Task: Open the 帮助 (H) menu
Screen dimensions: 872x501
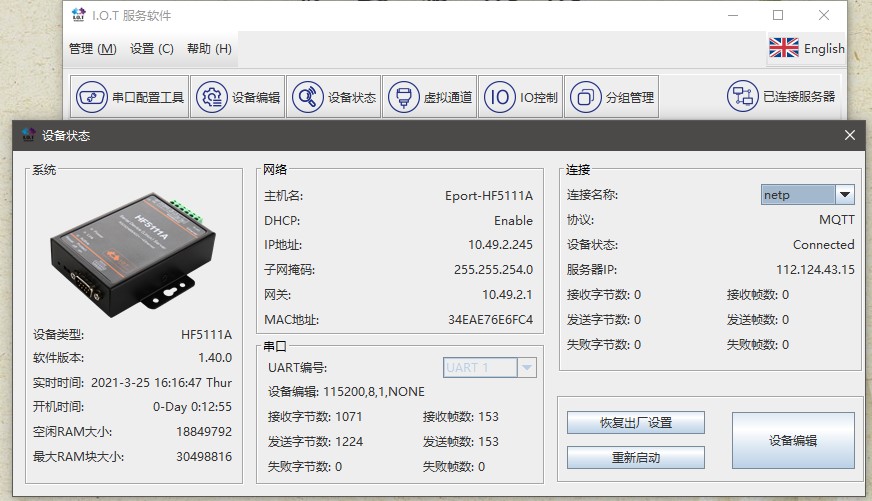Action: pos(209,48)
